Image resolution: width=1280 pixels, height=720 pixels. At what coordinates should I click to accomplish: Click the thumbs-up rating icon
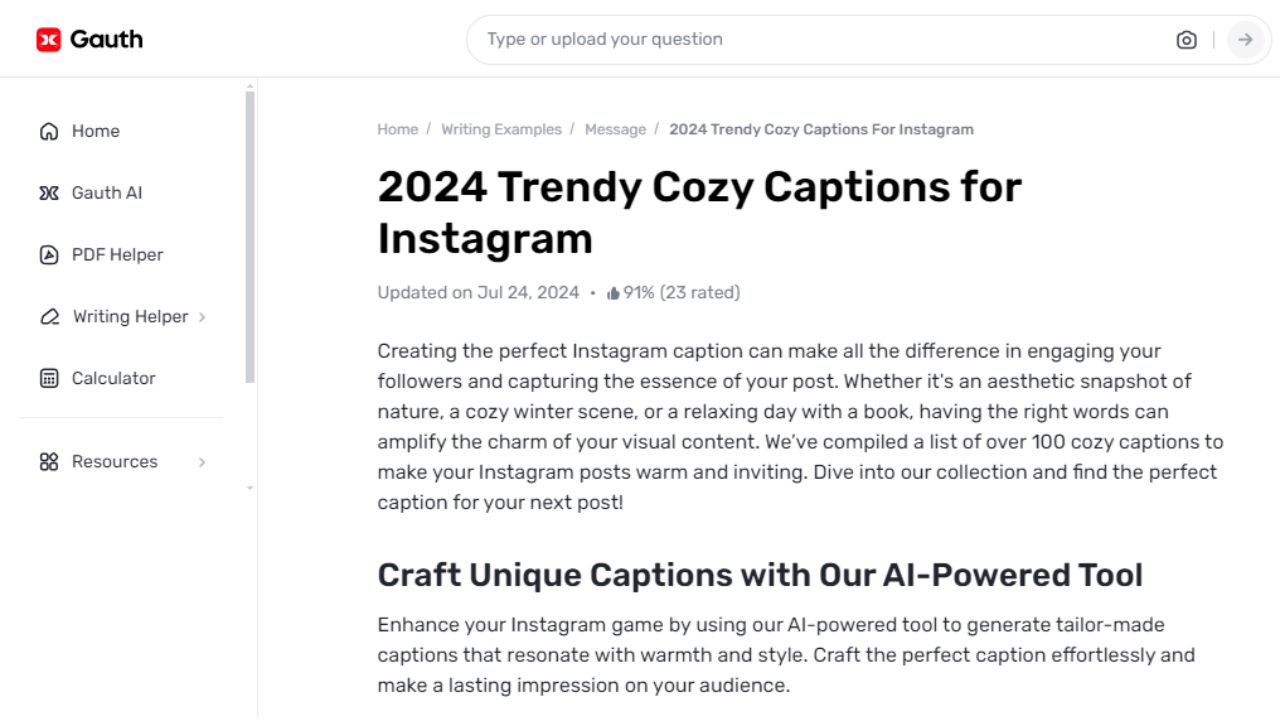(x=612, y=292)
